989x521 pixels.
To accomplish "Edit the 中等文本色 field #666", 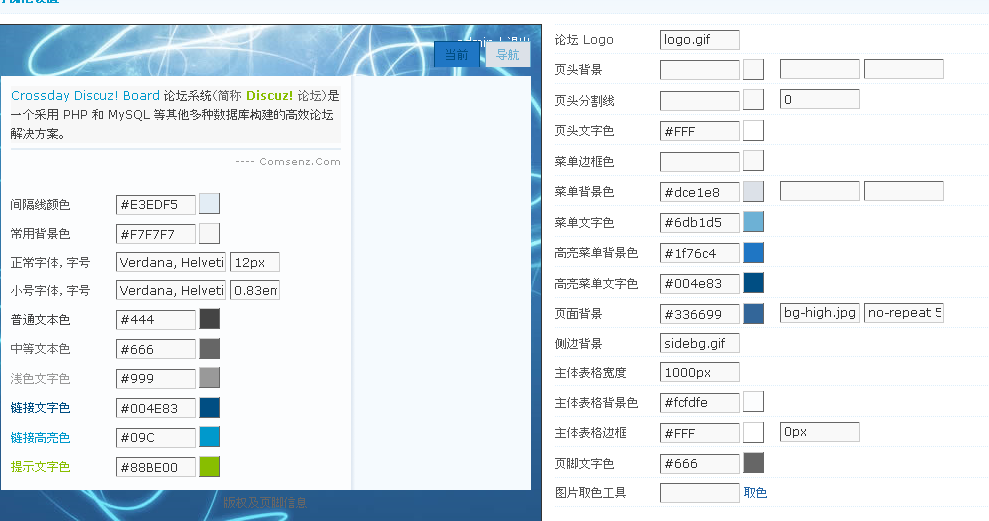I will point(156,349).
